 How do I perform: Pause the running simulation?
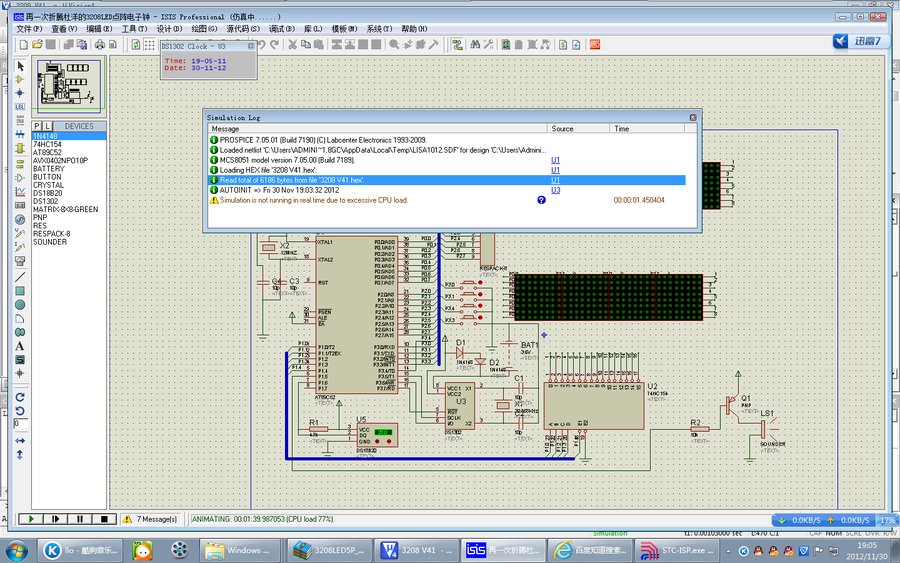[x=78, y=519]
